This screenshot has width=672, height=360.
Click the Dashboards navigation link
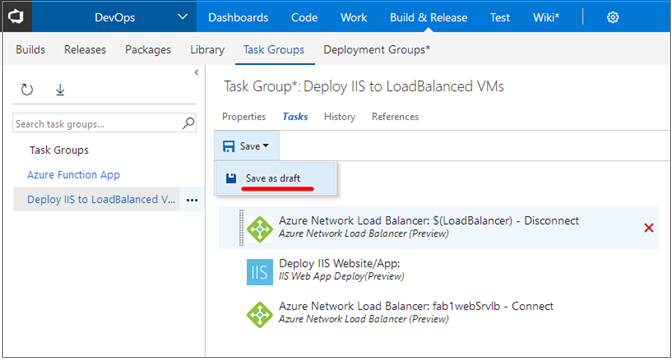click(238, 18)
